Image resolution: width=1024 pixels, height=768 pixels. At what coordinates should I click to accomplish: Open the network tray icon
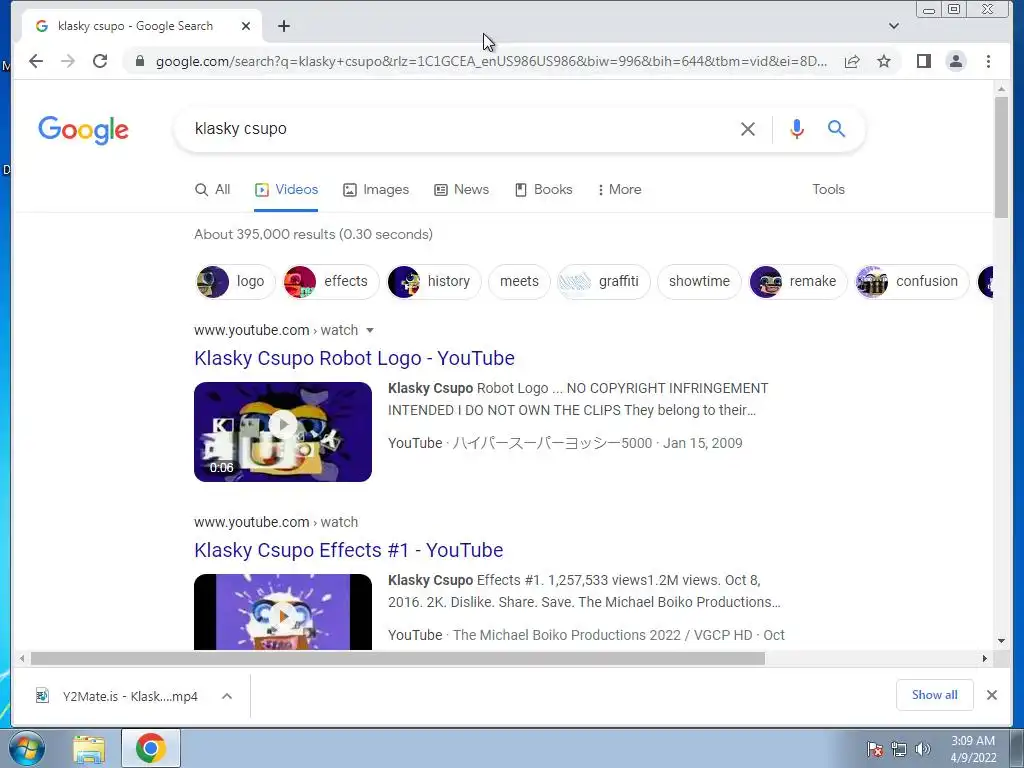pos(899,749)
